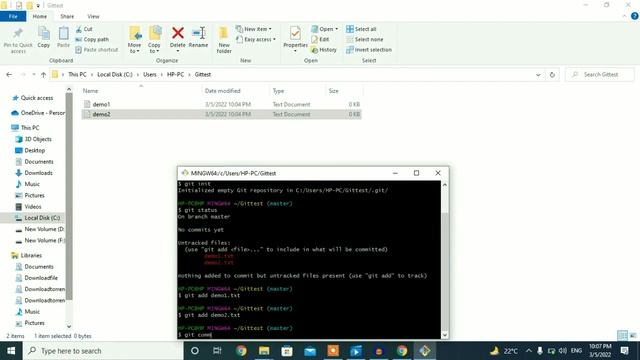
Task: Click Users in the address bar
Action: coord(150,75)
